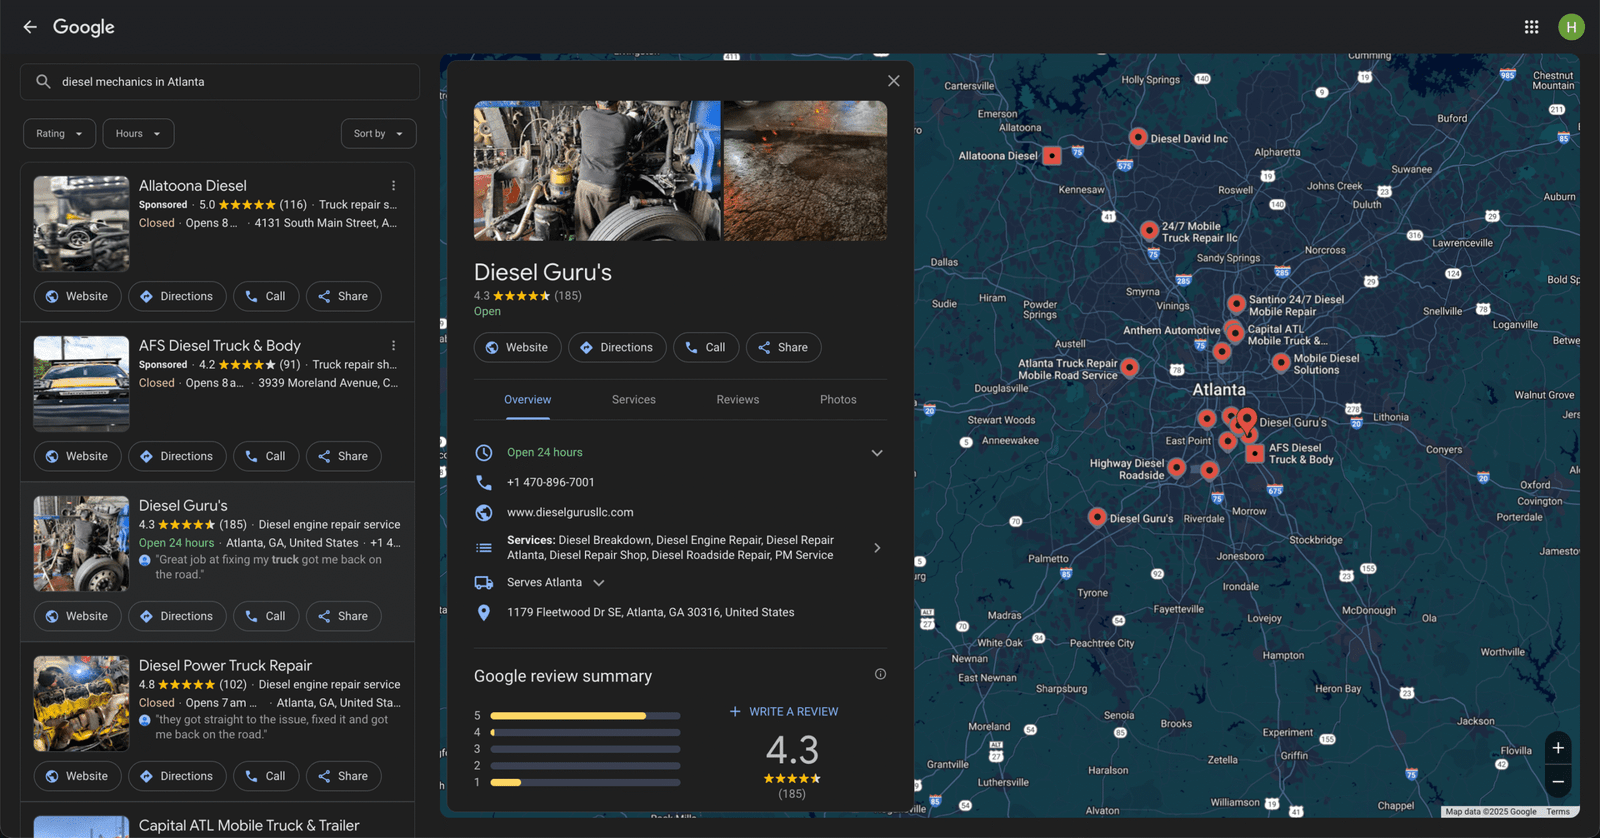Switch to the Services tab
This screenshot has width=1600, height=838.
(634, 400)
